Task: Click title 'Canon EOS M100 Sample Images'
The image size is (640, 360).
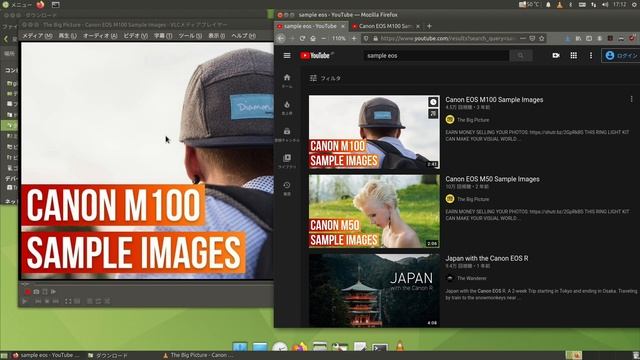Action: click(x=494, y=100)
